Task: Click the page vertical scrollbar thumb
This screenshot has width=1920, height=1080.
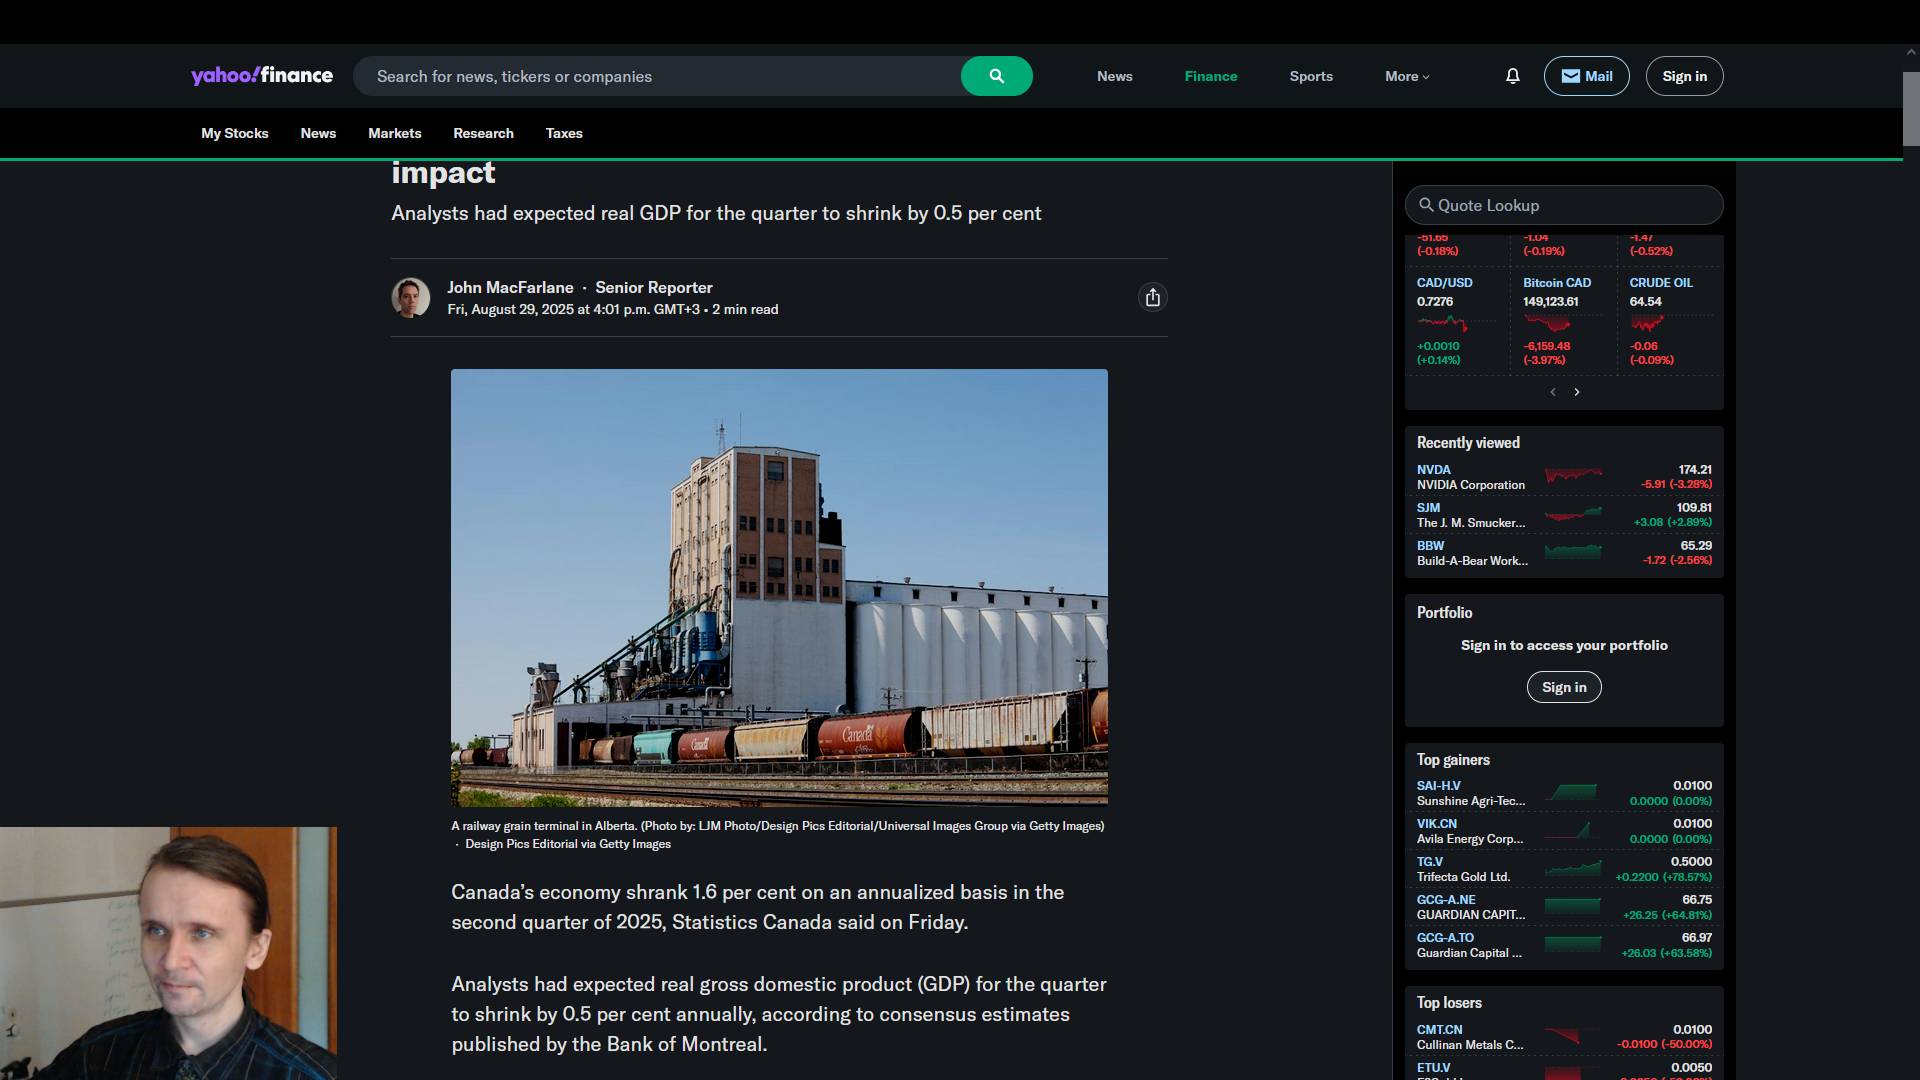Action: coord(1911,108)
